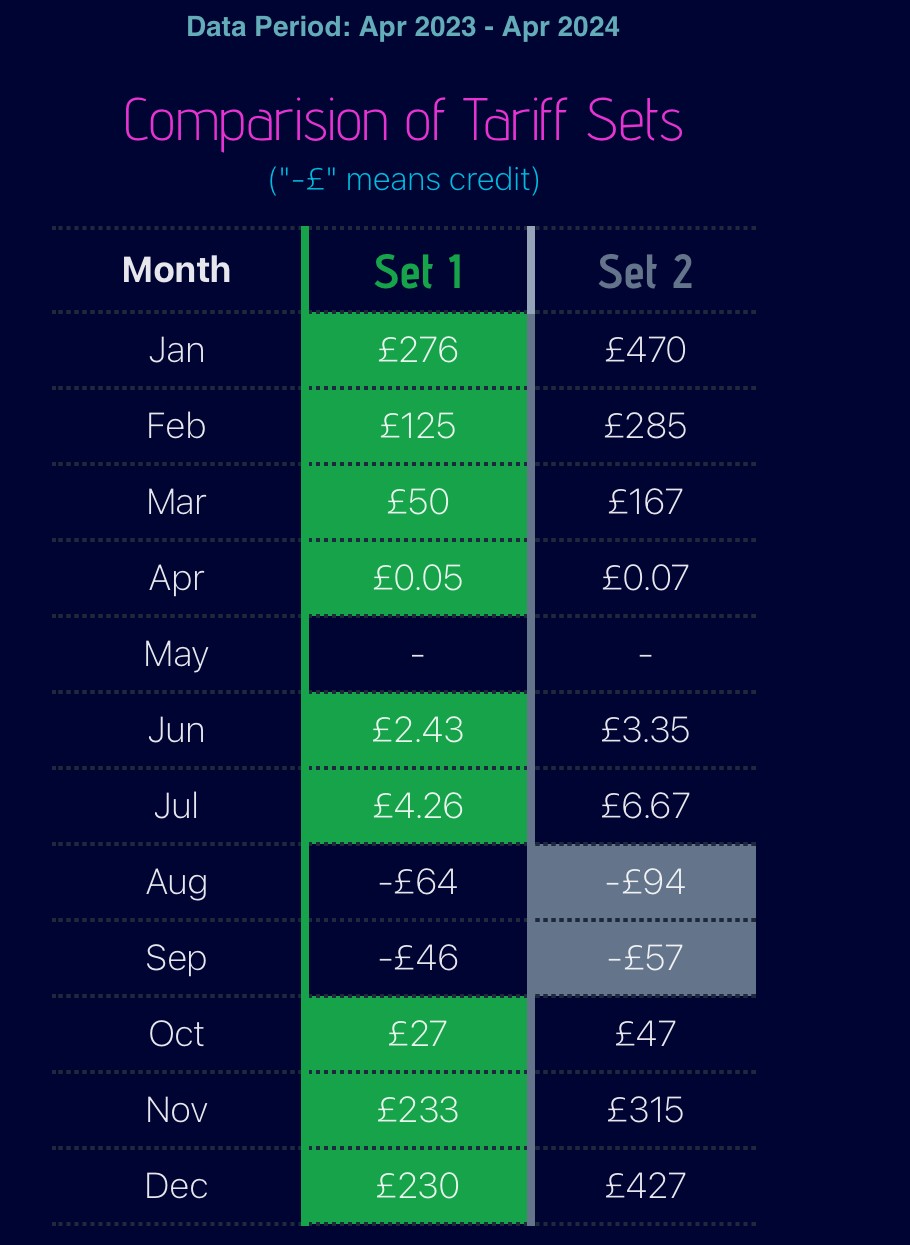Select Aug Set 2 credit -£94
The height and width of the screenshot is (1245, 910).
tap(645, 882)
